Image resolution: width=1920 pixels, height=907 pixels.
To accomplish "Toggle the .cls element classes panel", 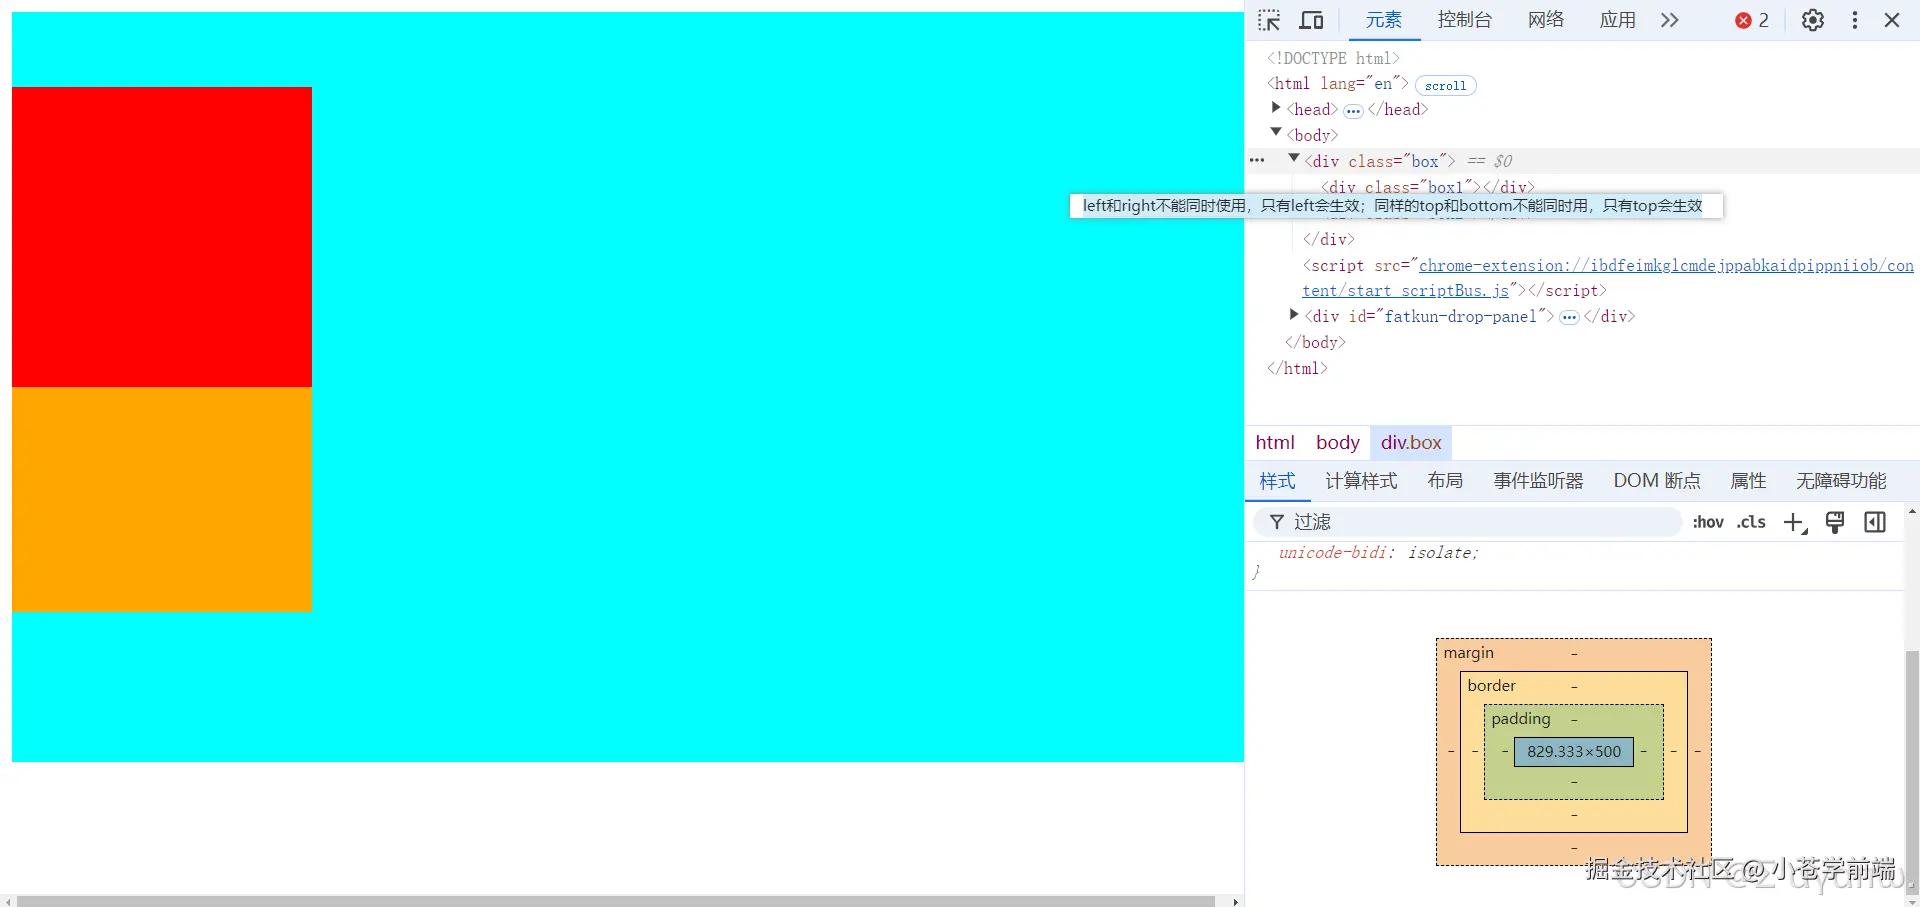I will (1751, 522).
